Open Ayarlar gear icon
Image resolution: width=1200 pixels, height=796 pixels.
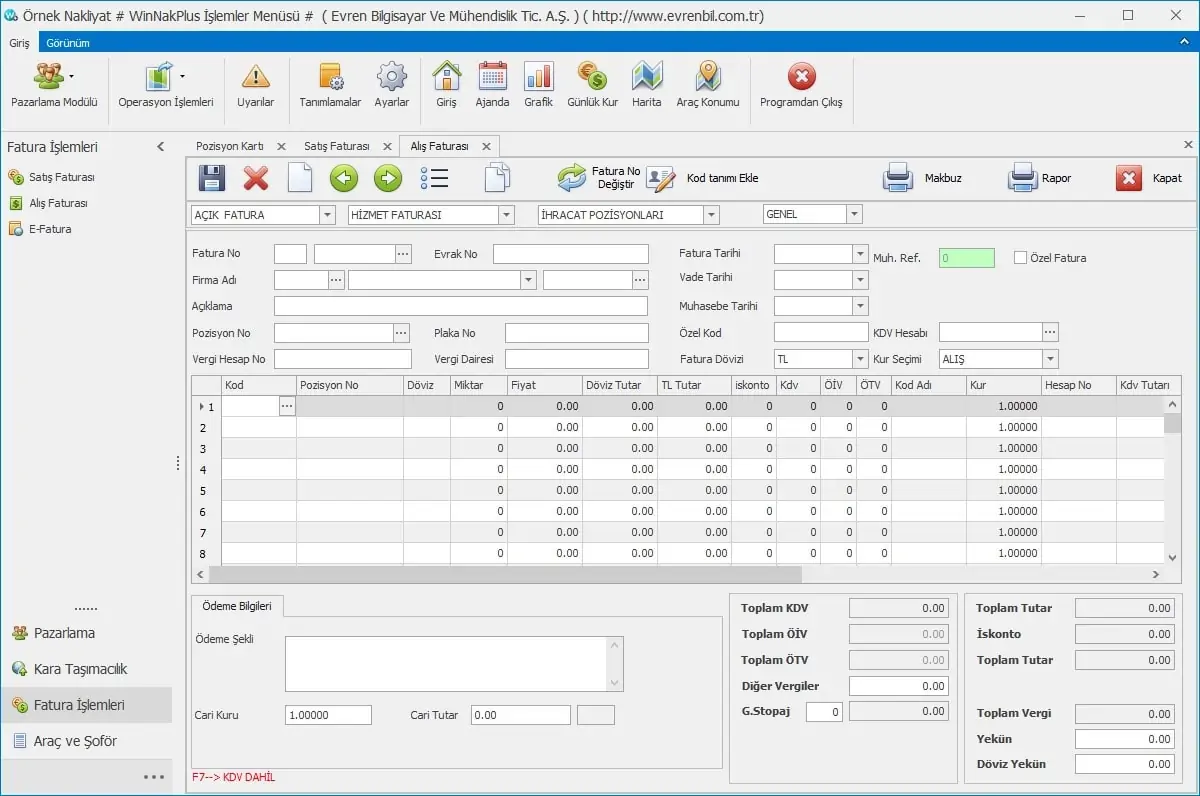coord(391,76)
